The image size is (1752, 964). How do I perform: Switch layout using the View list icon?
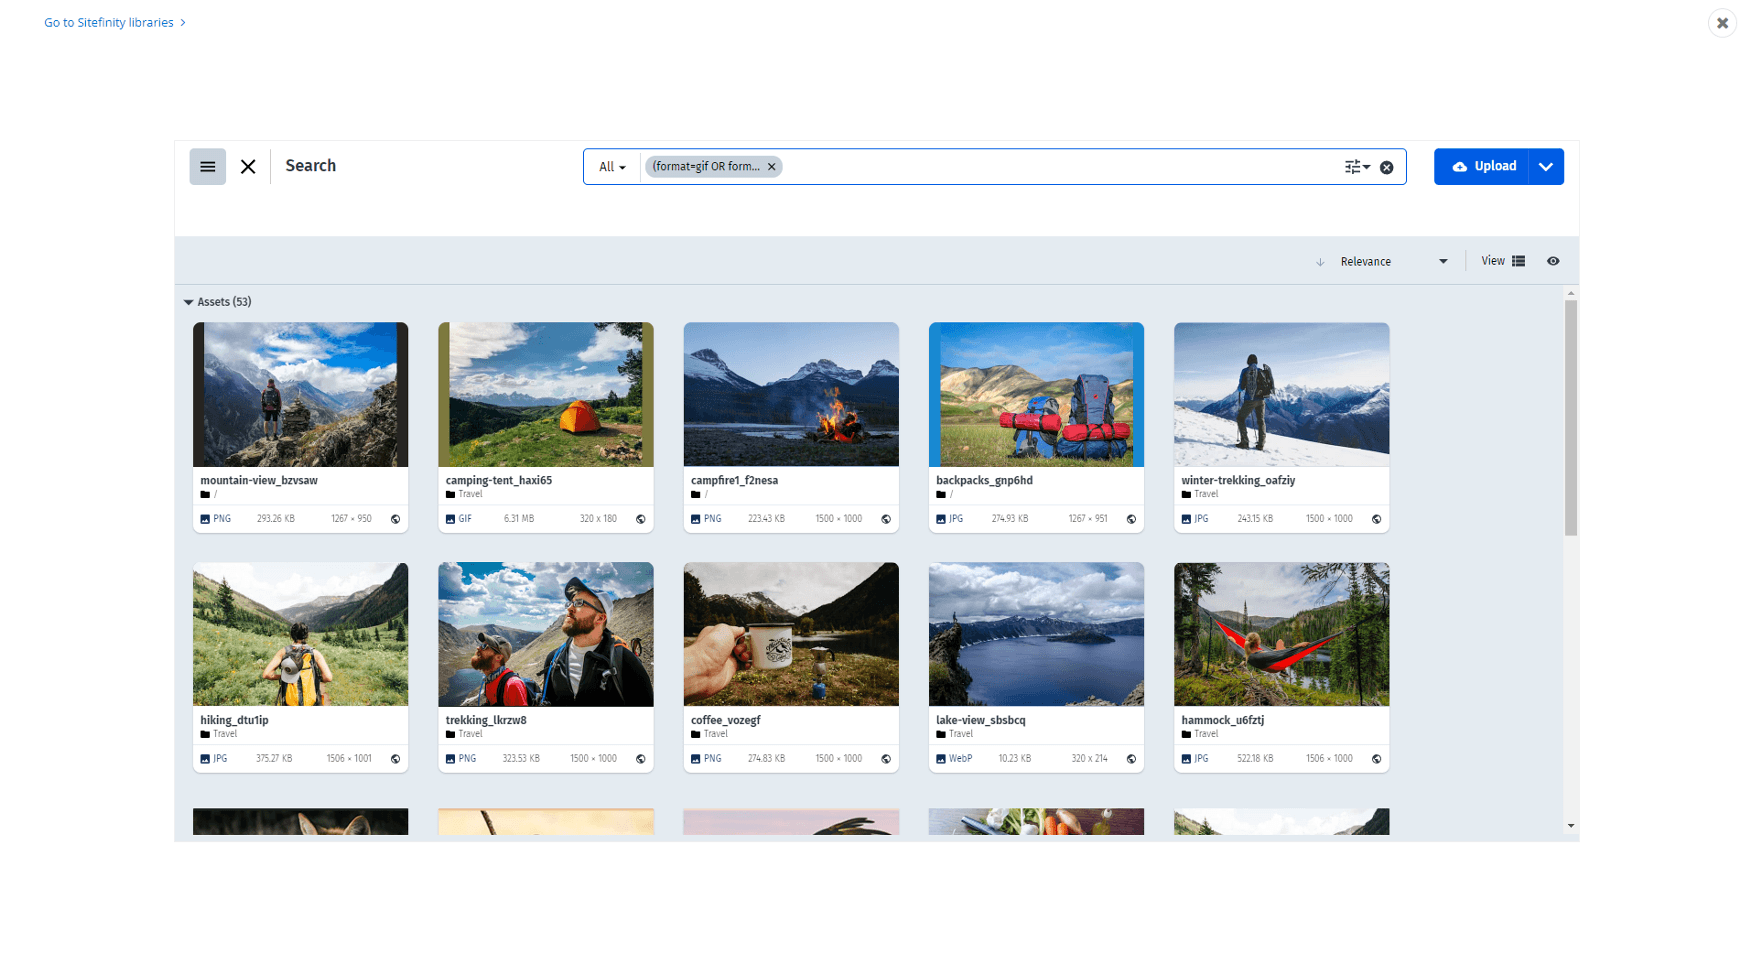[x=1518, y=261]
